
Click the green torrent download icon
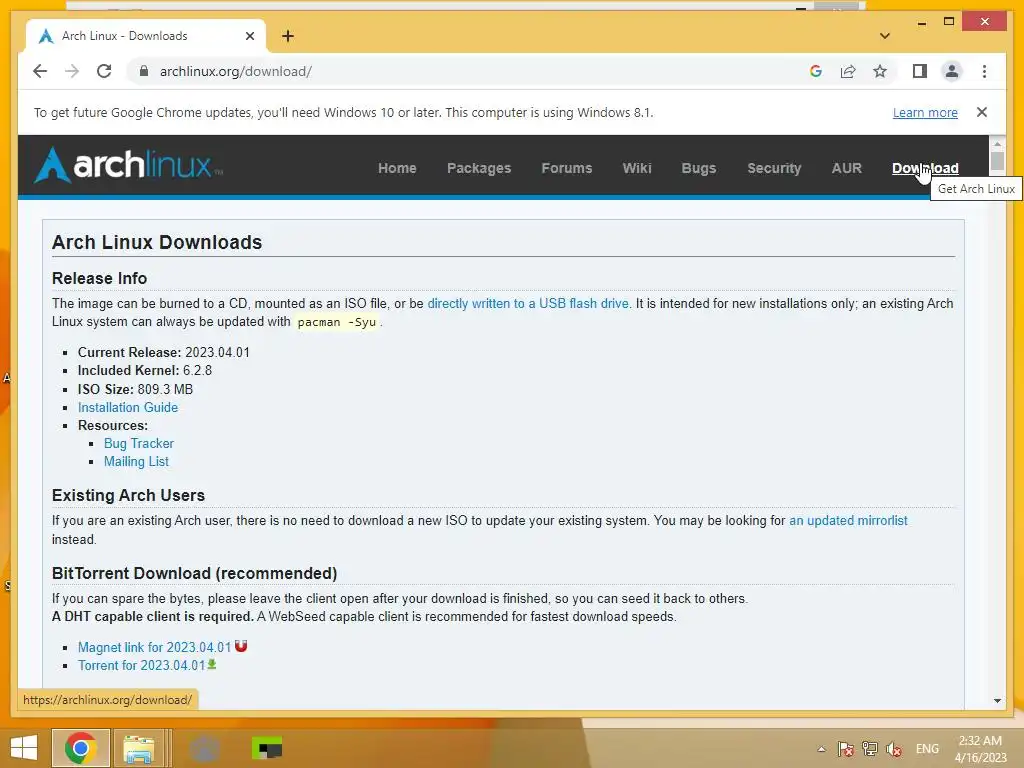[x=212, y=664]
